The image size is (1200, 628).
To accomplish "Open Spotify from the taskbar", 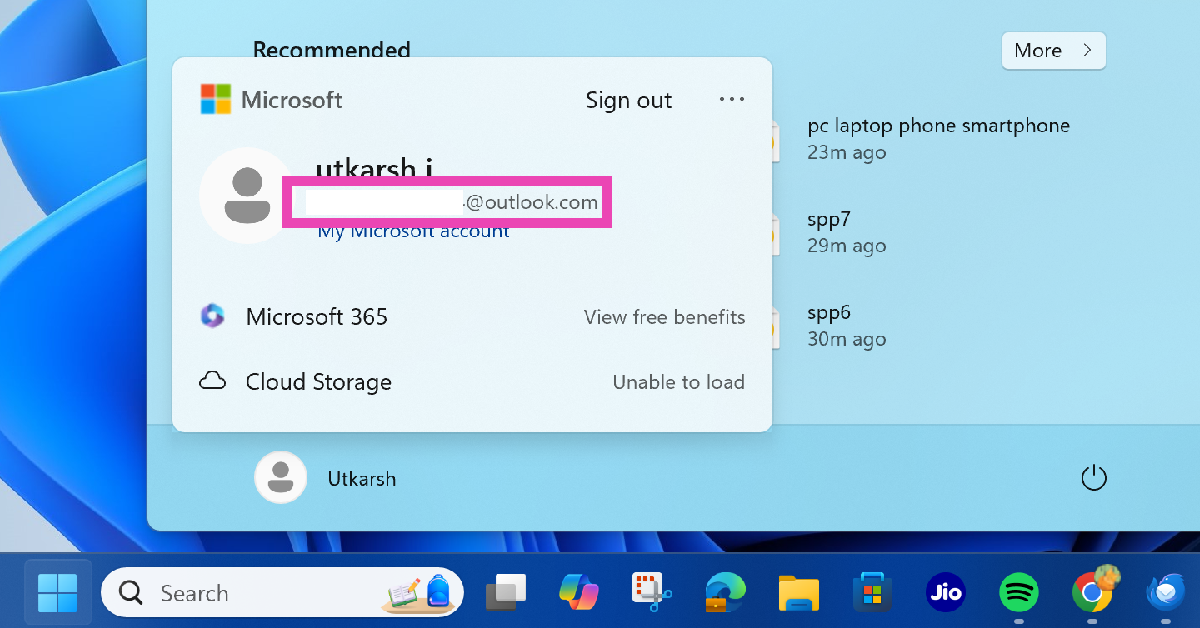I will point(1018,593).
